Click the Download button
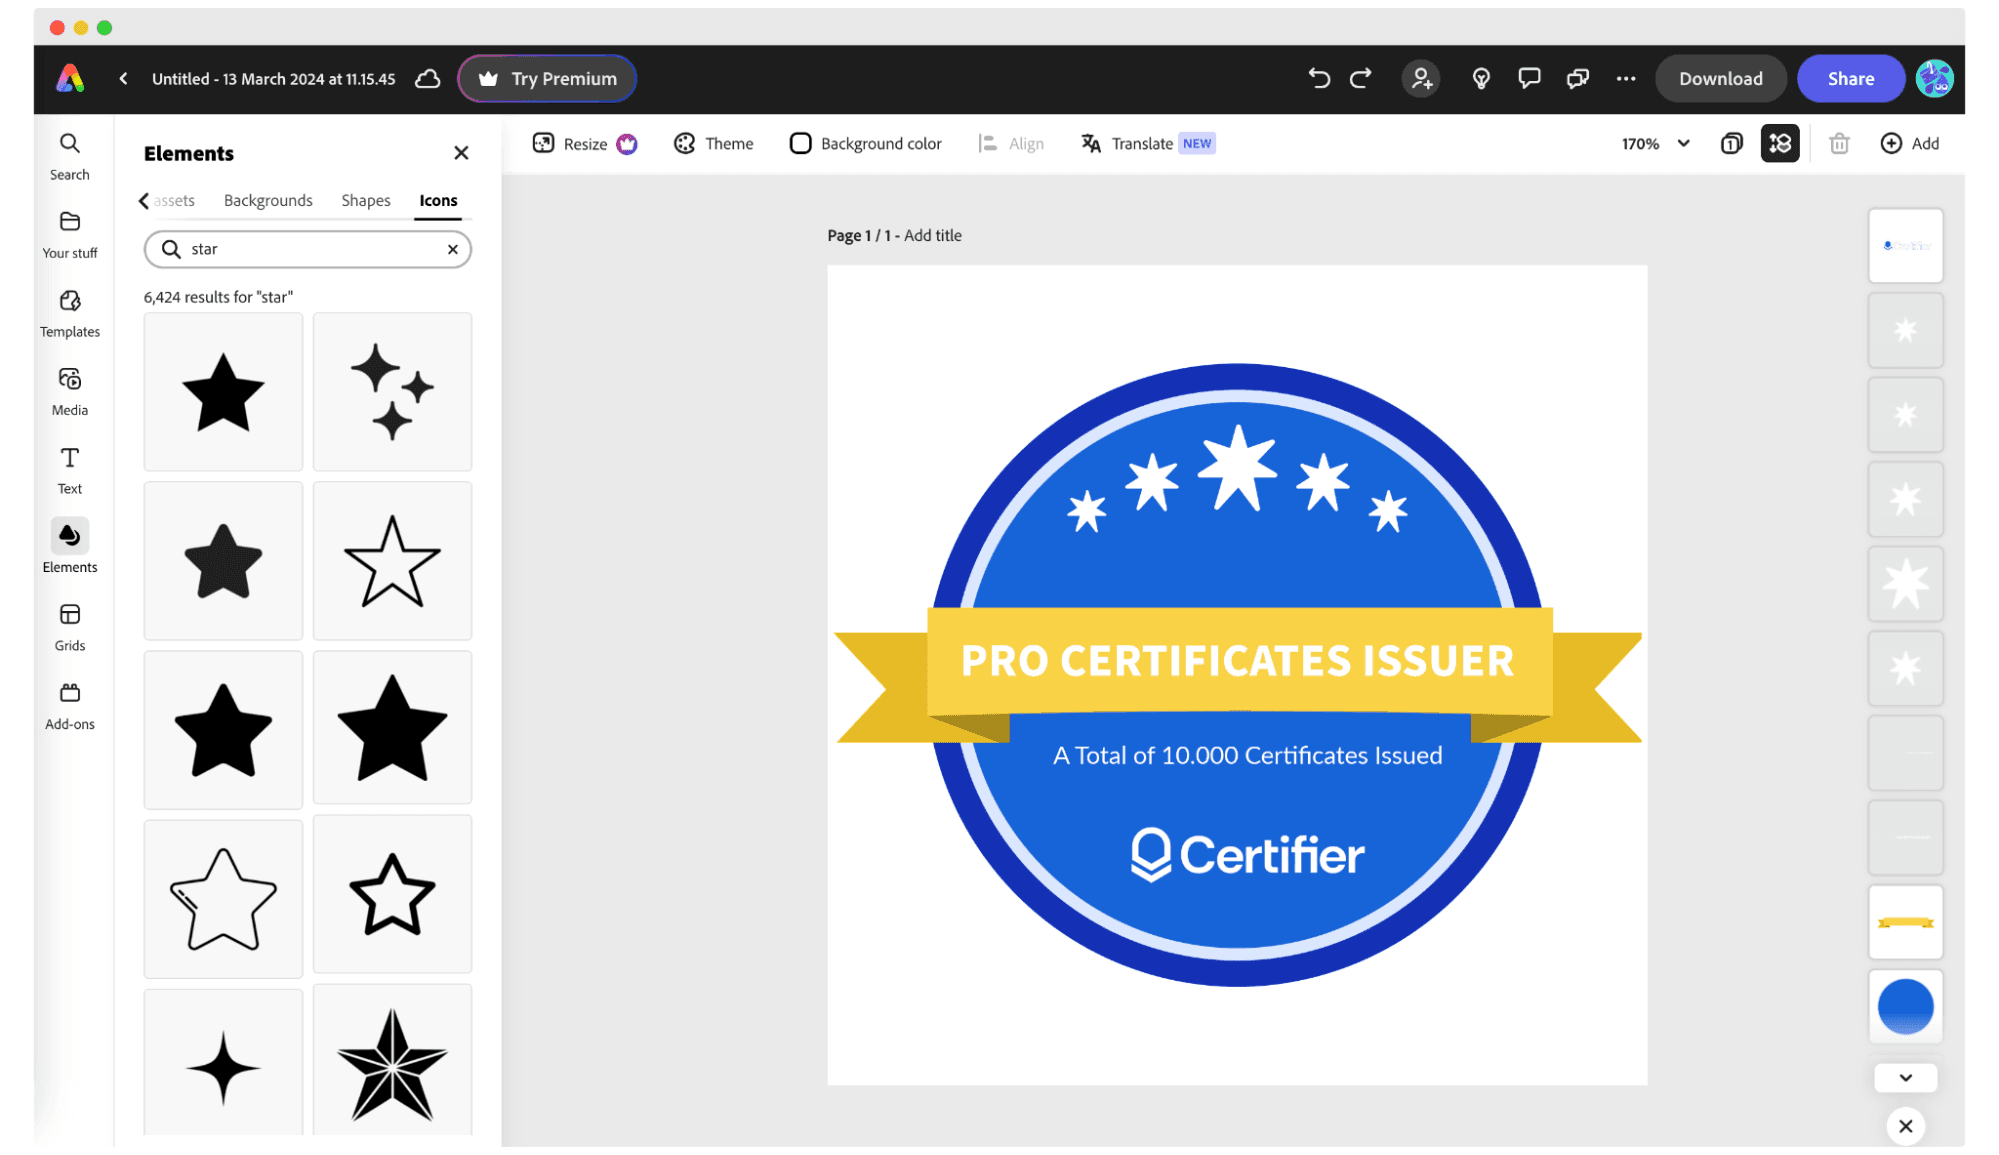 [1720, 78]
